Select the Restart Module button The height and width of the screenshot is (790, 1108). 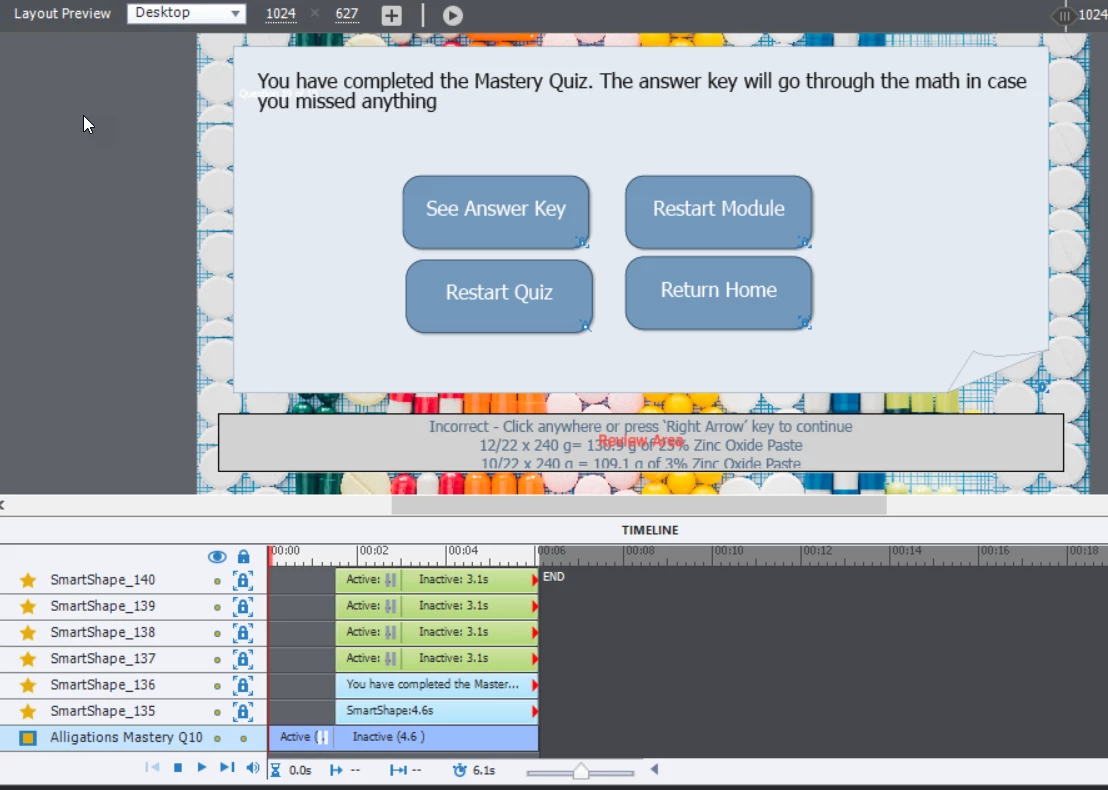click(719, 212)
